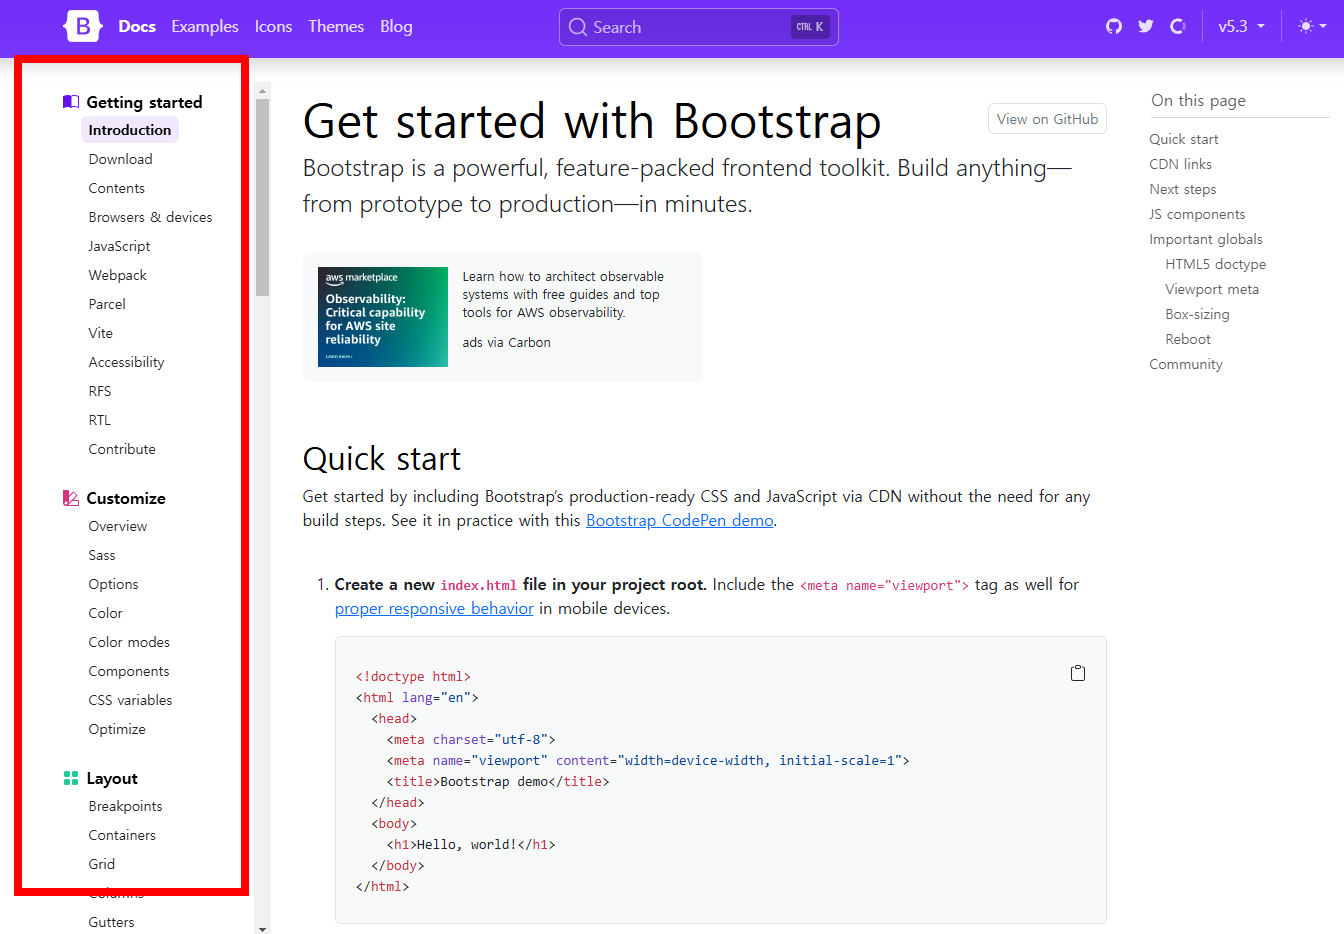The image size is (1344, 934).
Task: Open the JavaScript sidebar page
Action: click(119, 246)
